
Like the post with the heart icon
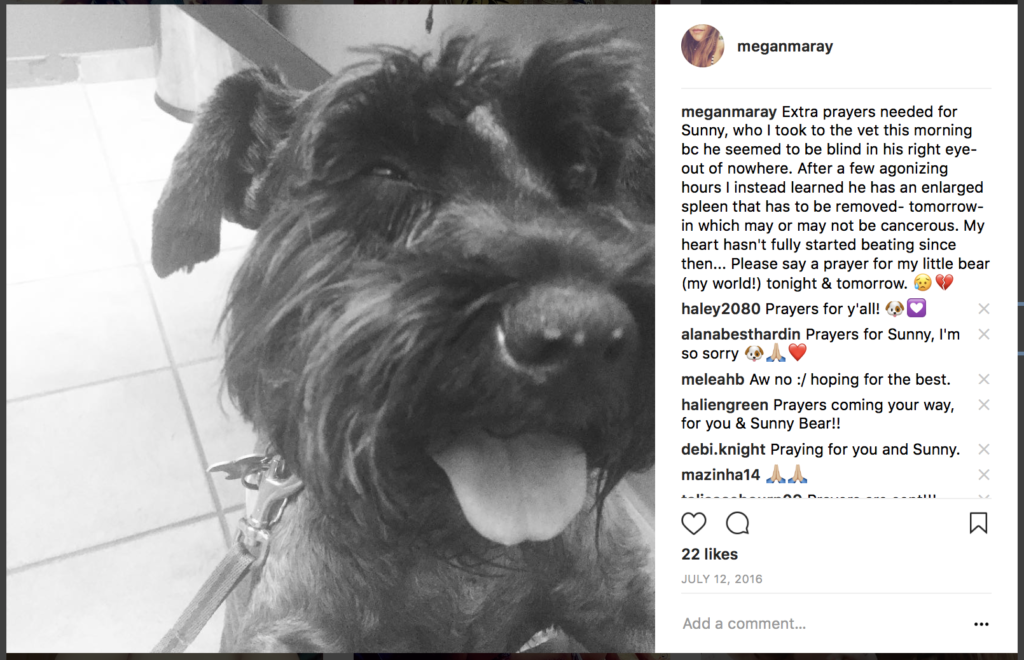point(694,524)
